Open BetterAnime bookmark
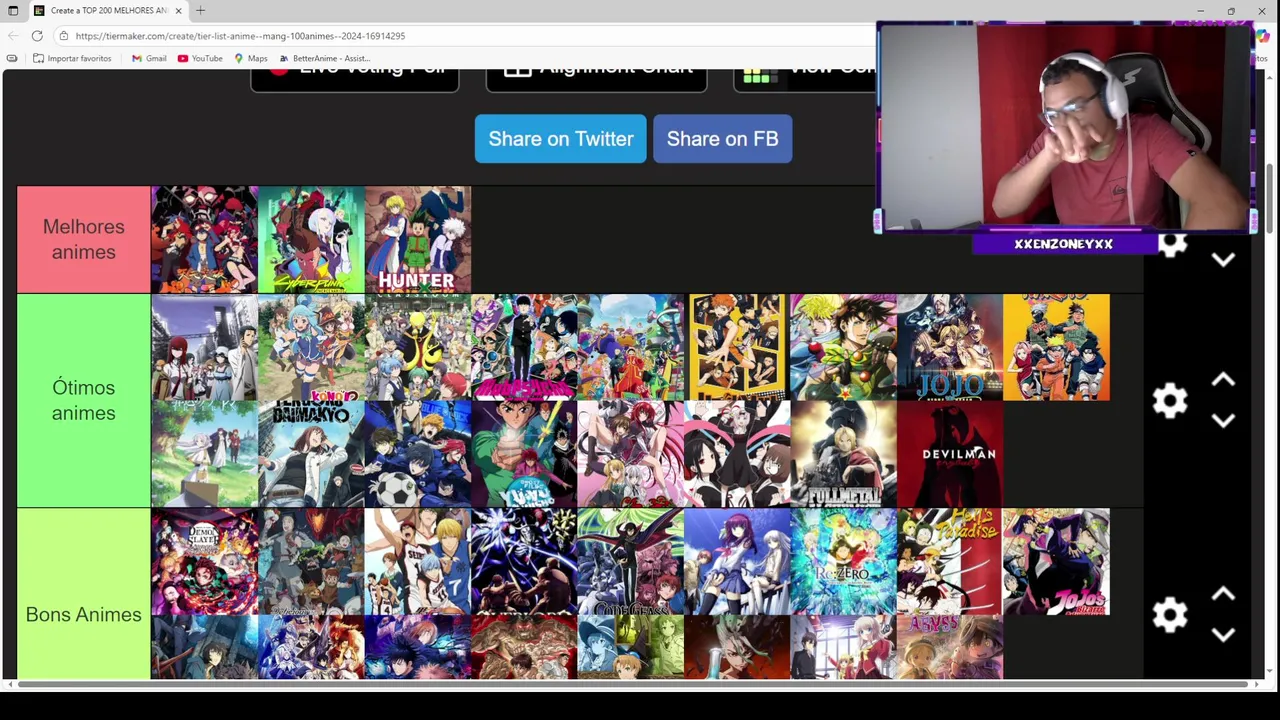Screen dimensions: 1280x720 tap(325, 58)
